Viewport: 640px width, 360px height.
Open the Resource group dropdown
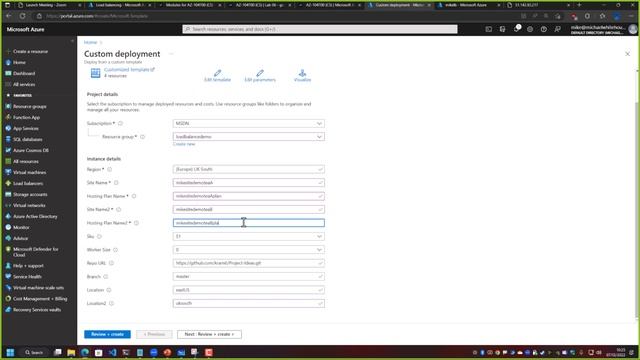pos(249,137)
